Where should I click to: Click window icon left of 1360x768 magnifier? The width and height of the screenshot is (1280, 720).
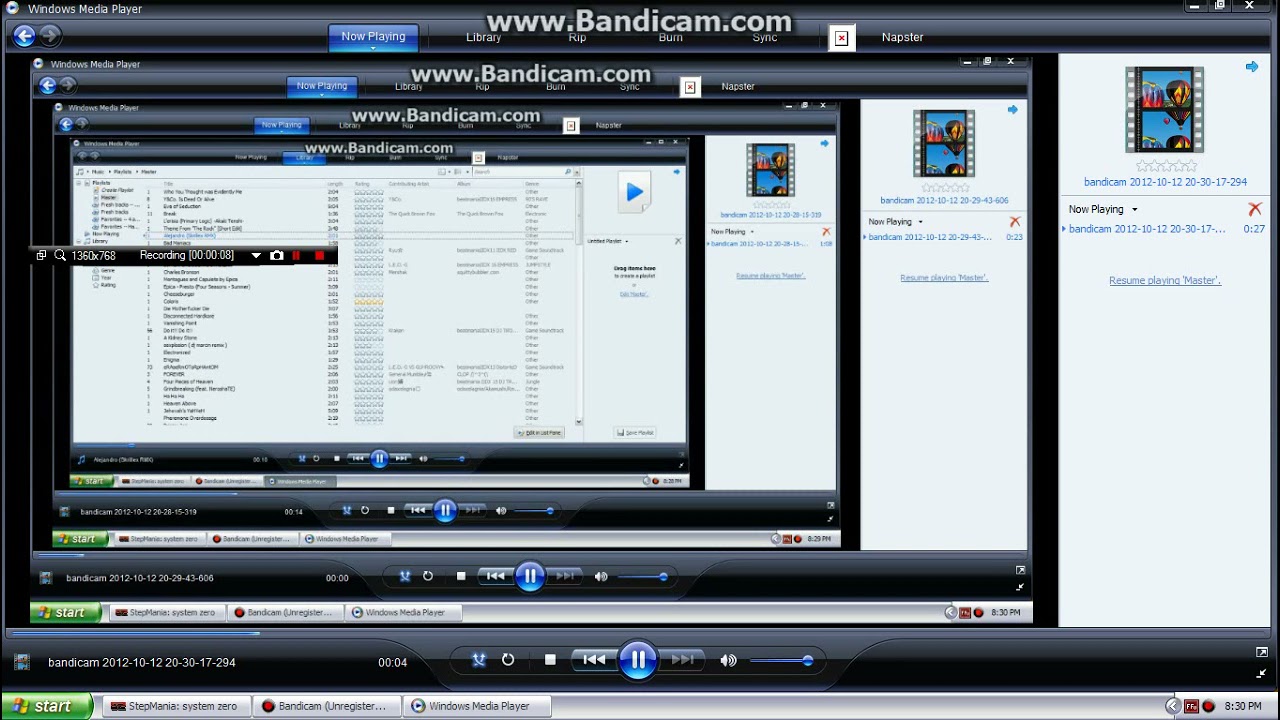click(x=41, y=256)
